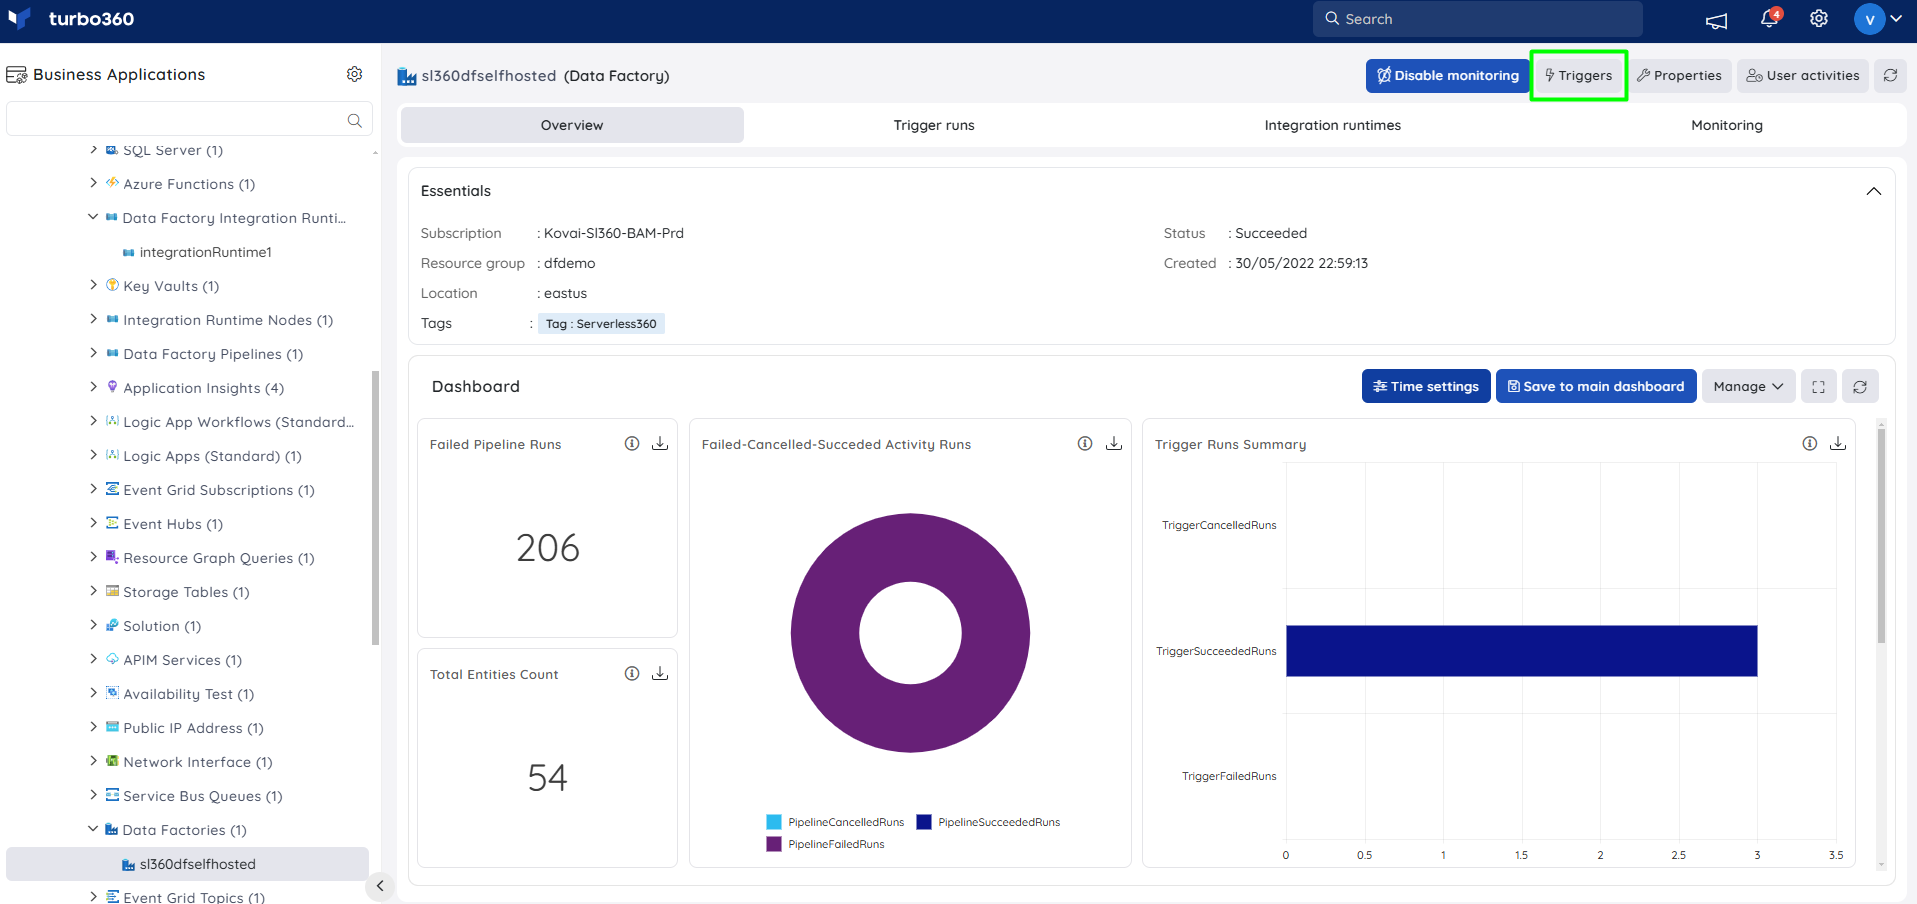
Task: Open User activities
Action: point(1802,75)
